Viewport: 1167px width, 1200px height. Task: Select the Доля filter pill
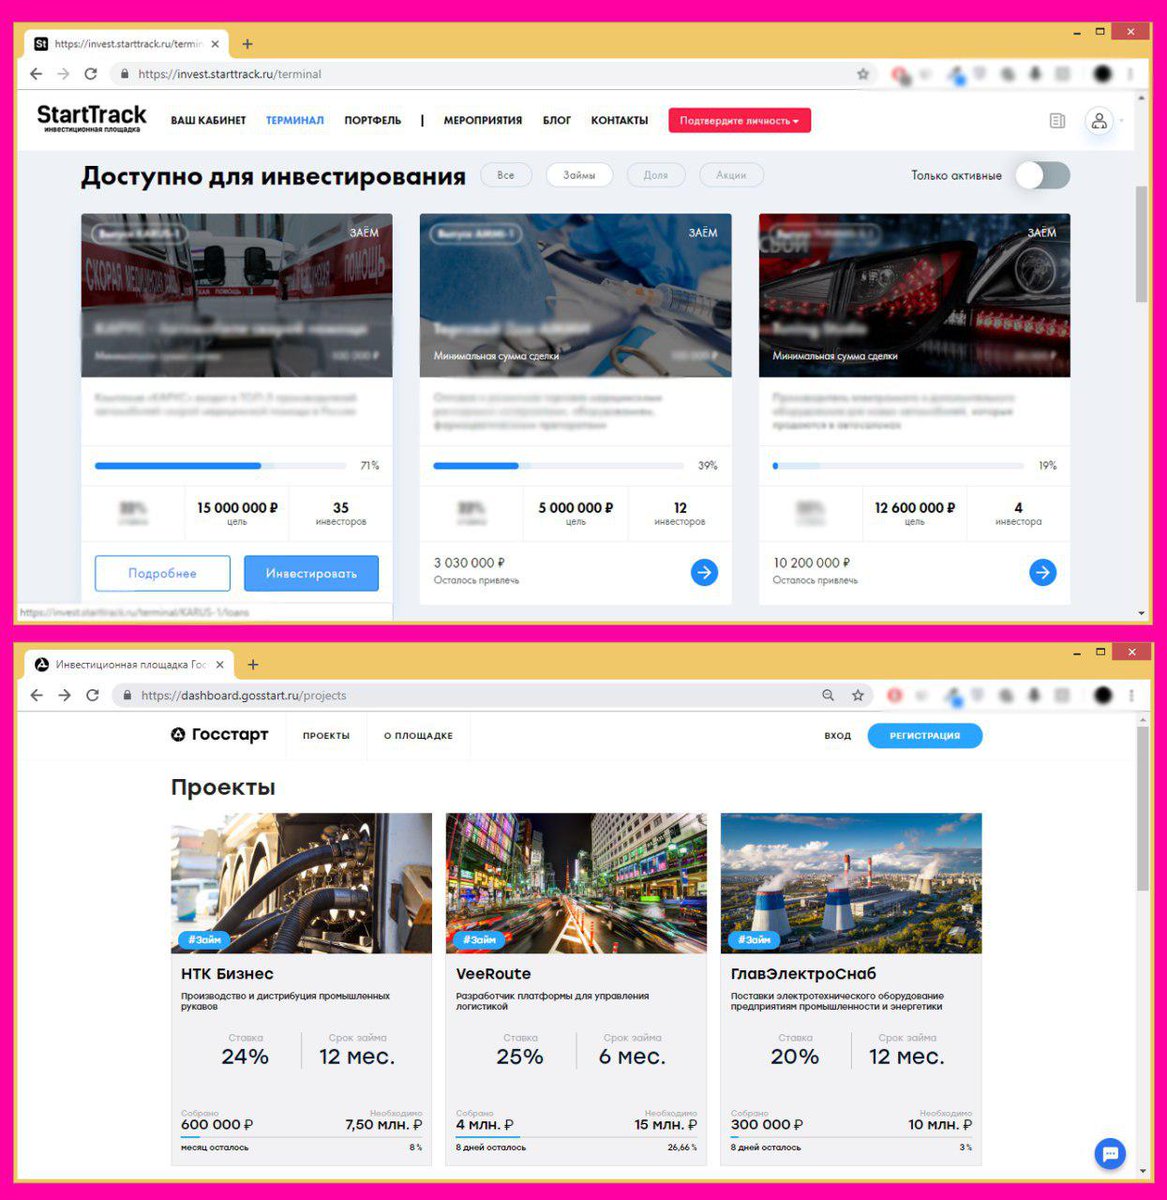point(656,175)
